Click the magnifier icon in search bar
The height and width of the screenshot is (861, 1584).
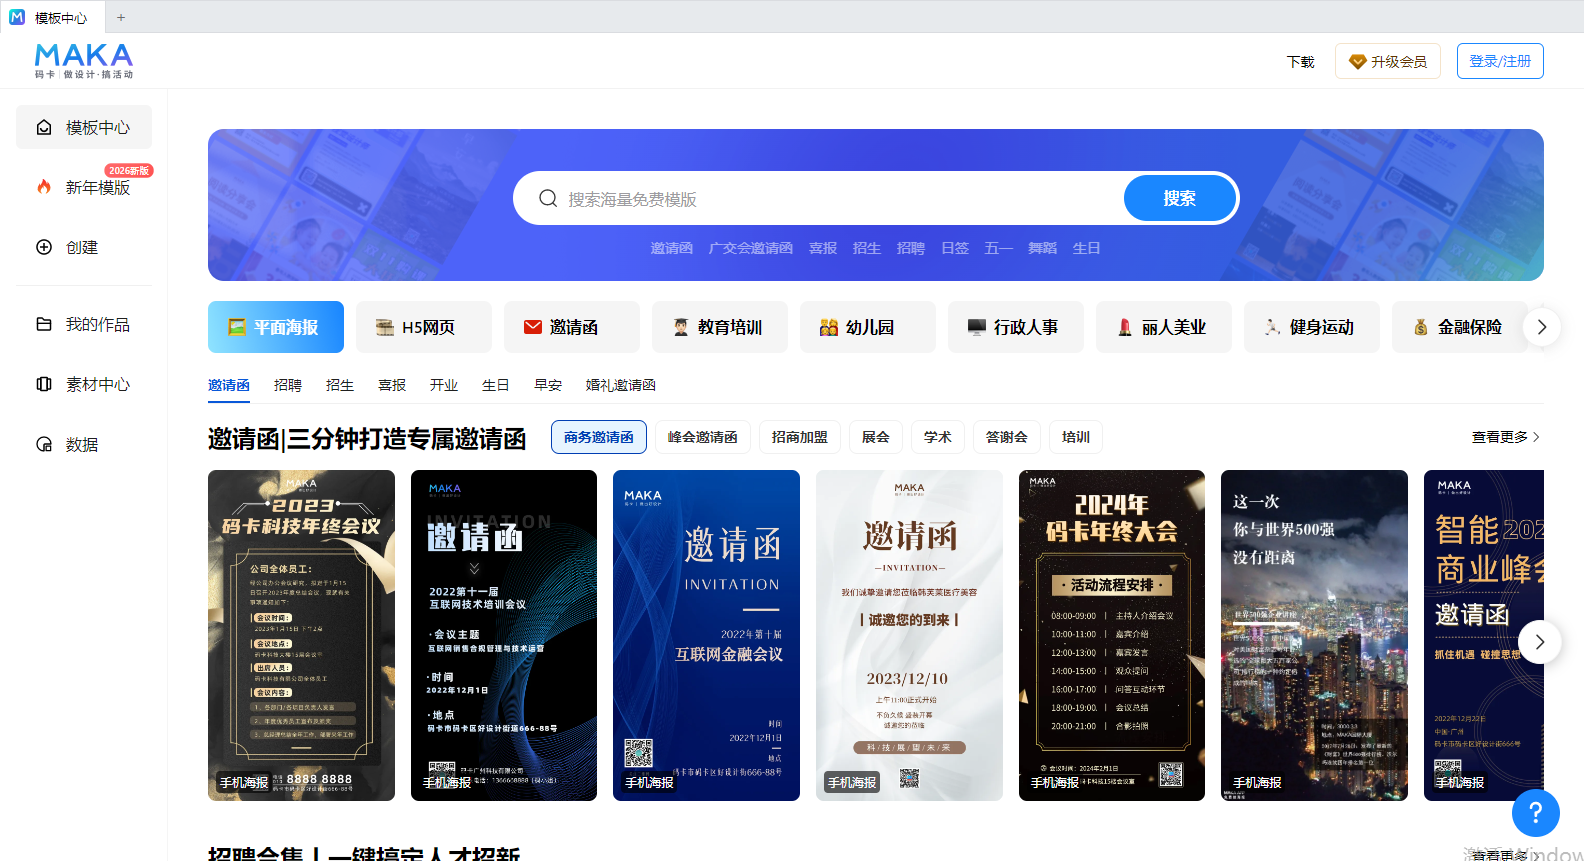click(548, 199)
